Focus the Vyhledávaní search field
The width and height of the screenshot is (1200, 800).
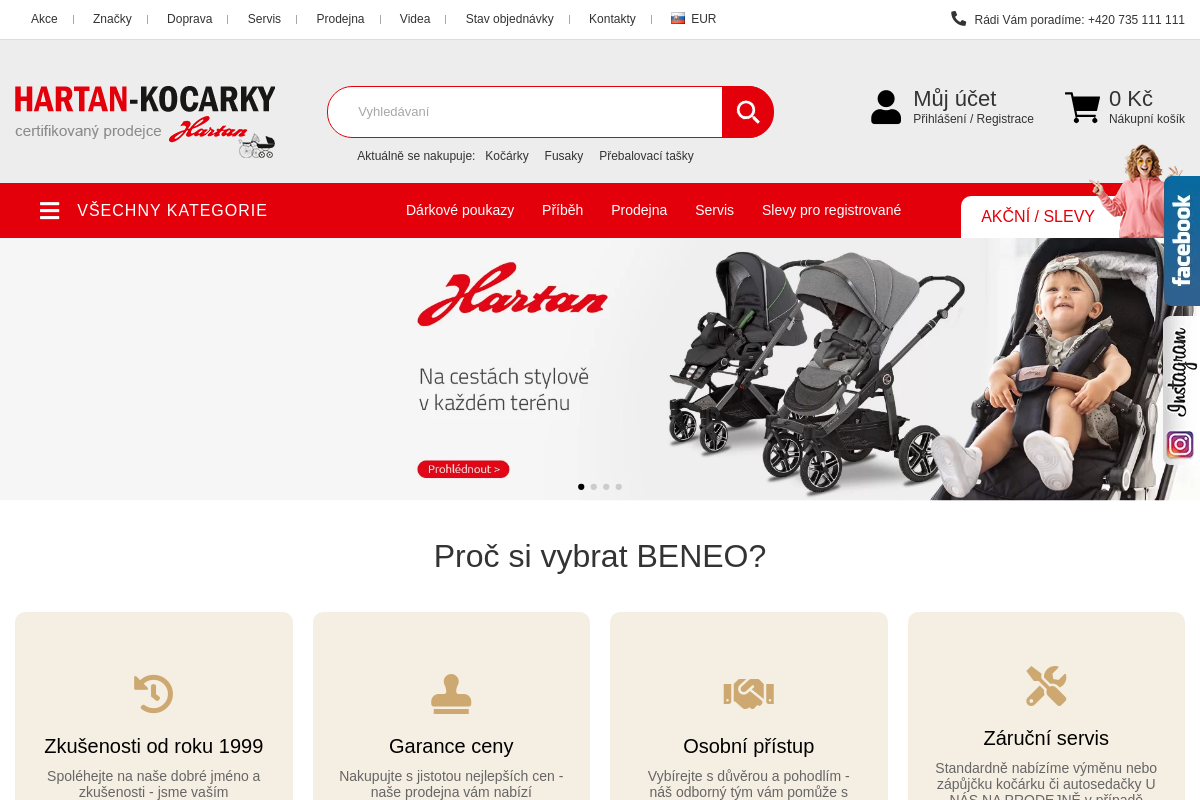pos(525,112)
